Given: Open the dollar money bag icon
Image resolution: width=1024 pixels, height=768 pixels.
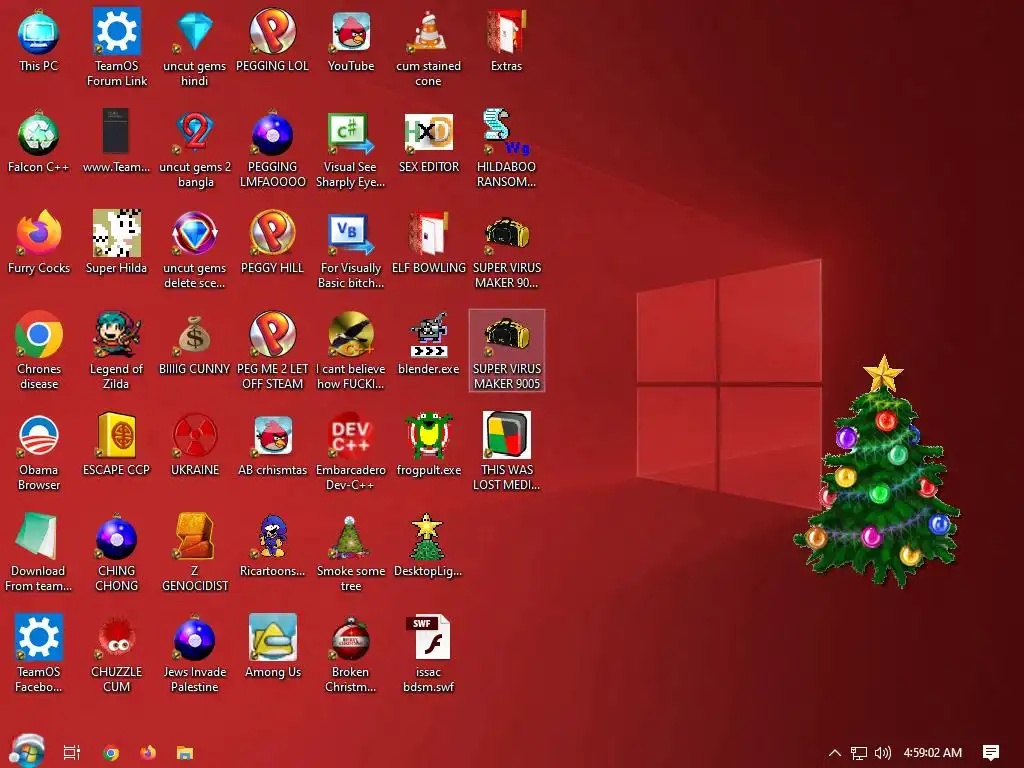Looking at the screenshot, I should (x=195, y=344).
